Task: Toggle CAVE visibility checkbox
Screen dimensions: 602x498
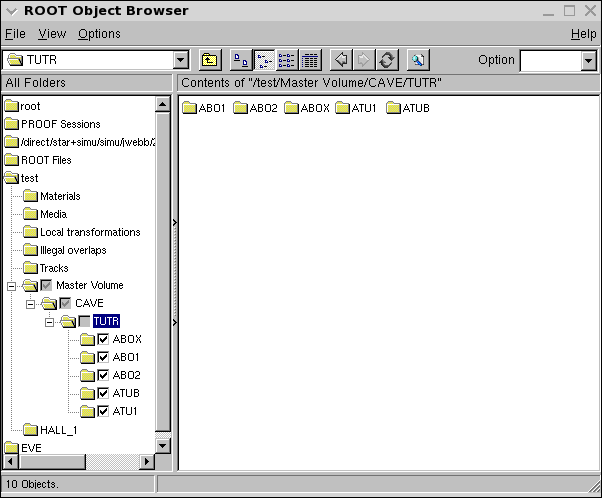Action: tap(65, 303)
